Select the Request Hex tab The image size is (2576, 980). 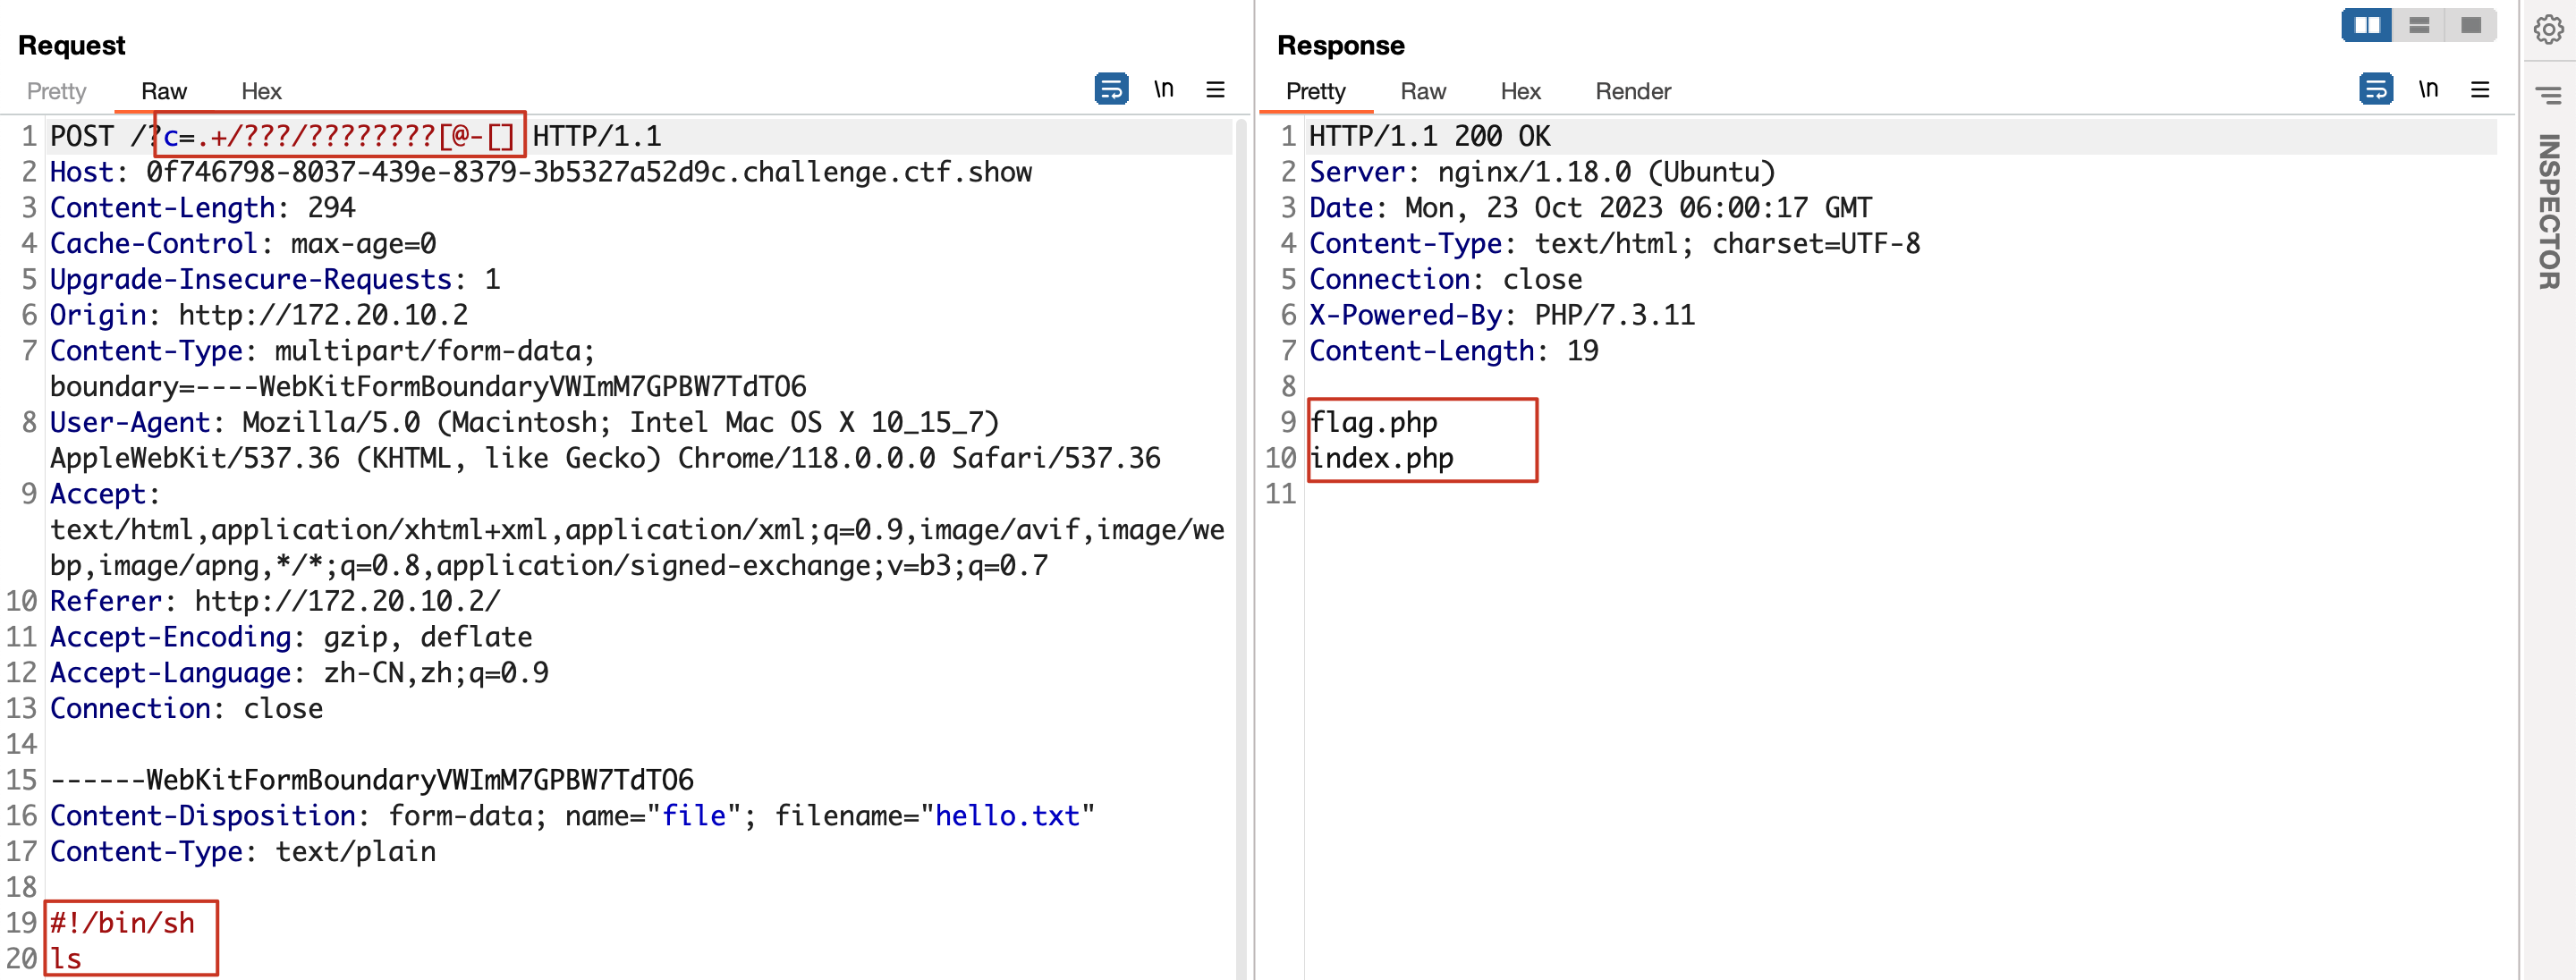[261, 91]
